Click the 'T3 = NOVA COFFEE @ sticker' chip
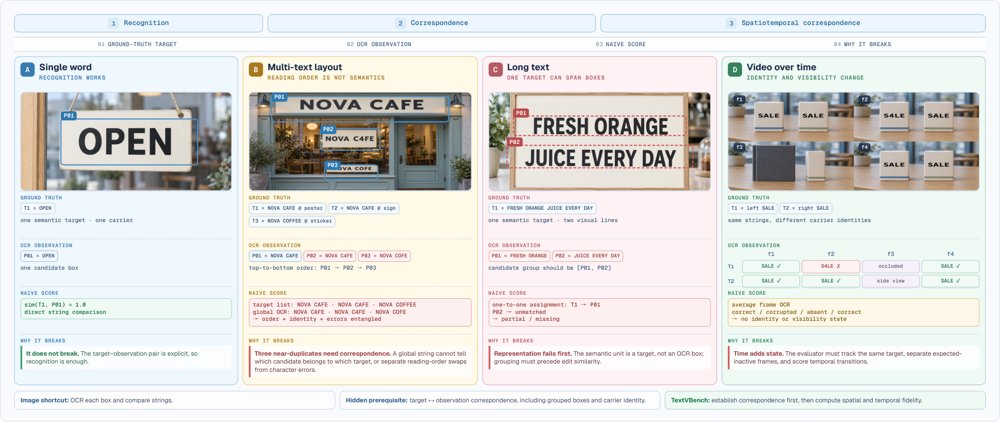1000x423 pixels. pos(292,221)
